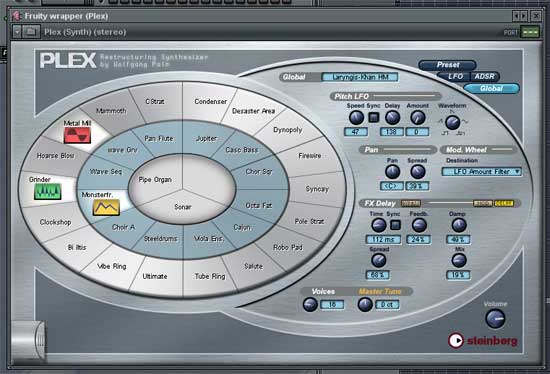
Task: Click the Delay value field showing 138
Action: [x=391, y=132]
